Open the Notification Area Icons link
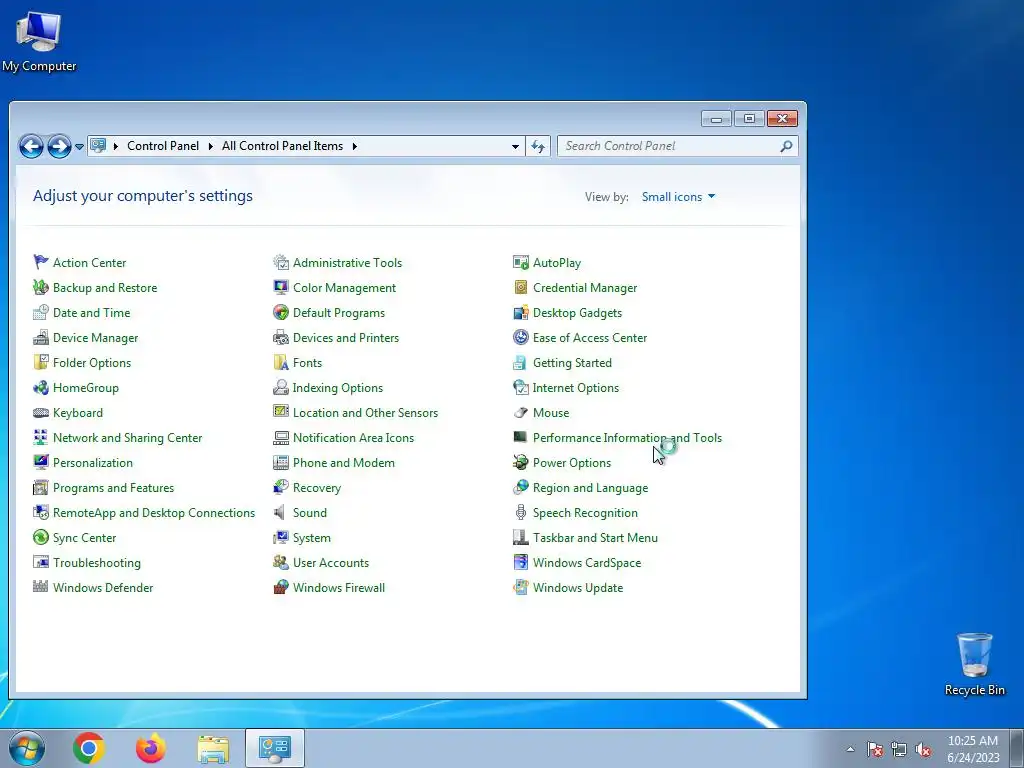This screenshot has height=768, width=1024. click(353, 438)
